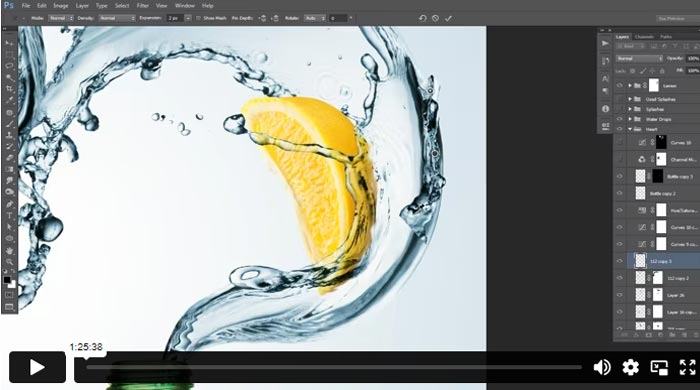Switch to the Channels tab
The width and height of the screenshot is (700, 390).
(644, 37)
